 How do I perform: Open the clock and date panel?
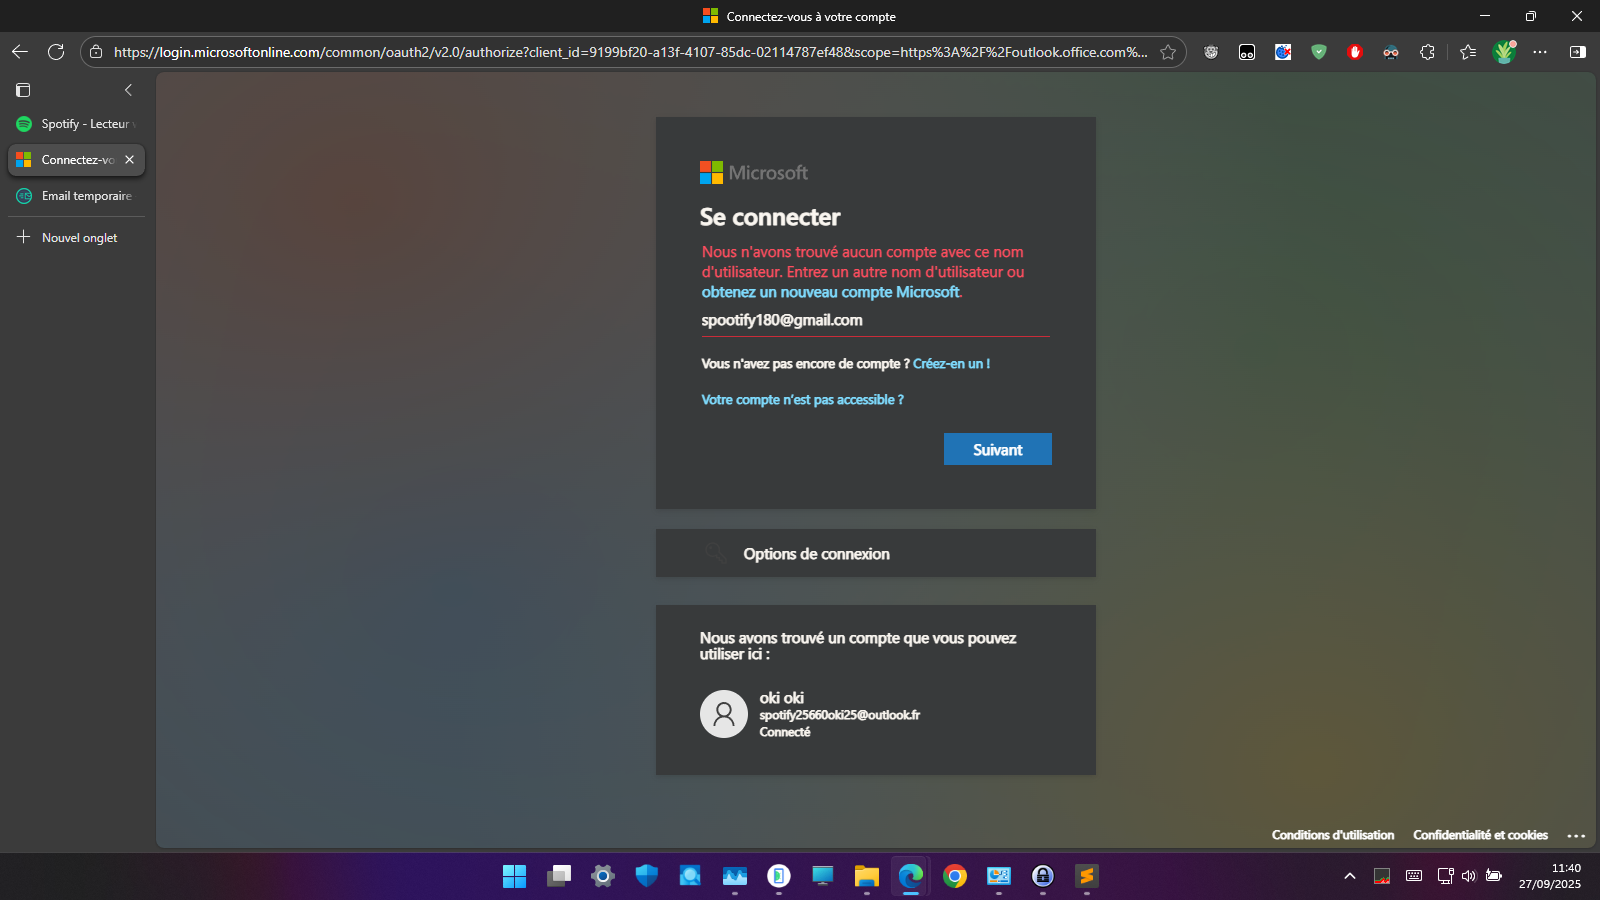(x=1550, y=876)
